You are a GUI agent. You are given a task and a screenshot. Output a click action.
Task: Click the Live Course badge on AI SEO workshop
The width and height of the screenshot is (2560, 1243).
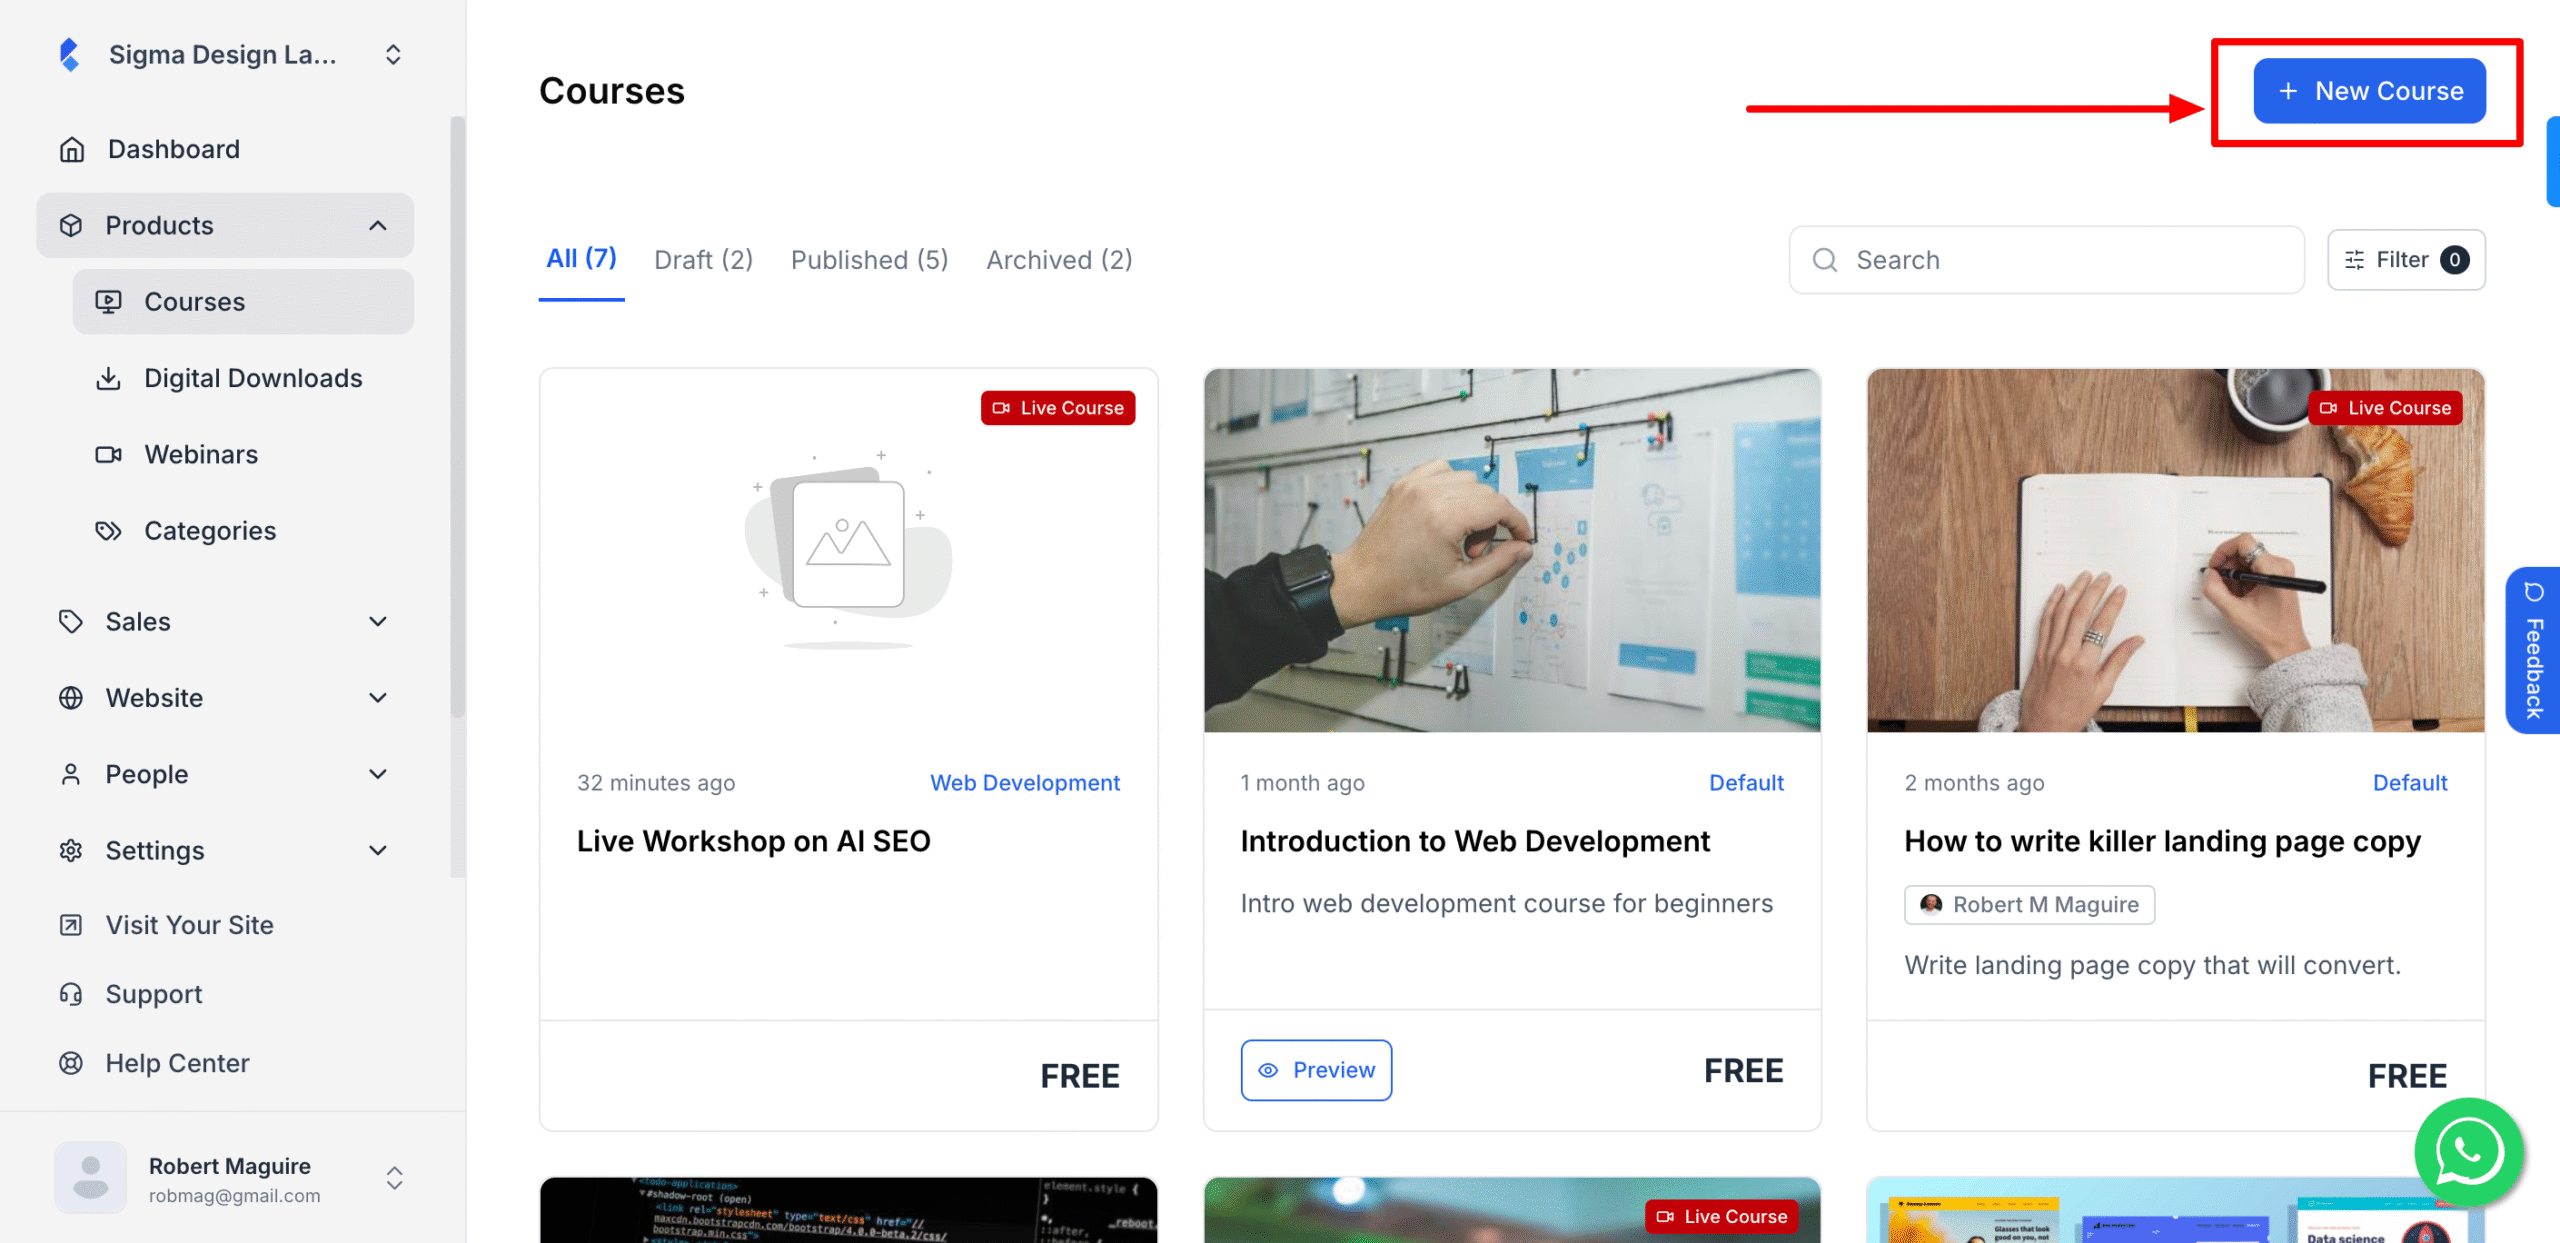(x=1058, y=408)
